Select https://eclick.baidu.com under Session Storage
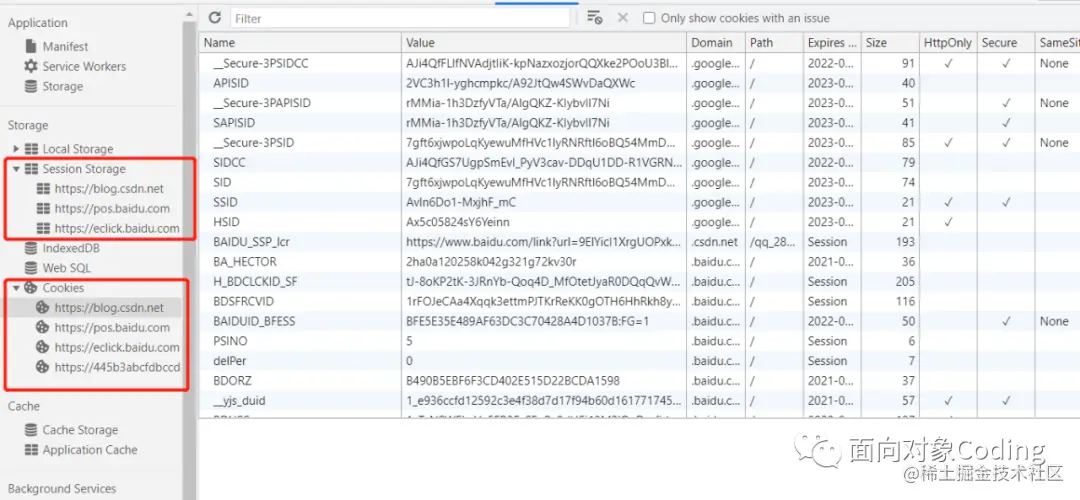Screen dimensions: 1080x500 pyautogui.click(x=116, y=228)
